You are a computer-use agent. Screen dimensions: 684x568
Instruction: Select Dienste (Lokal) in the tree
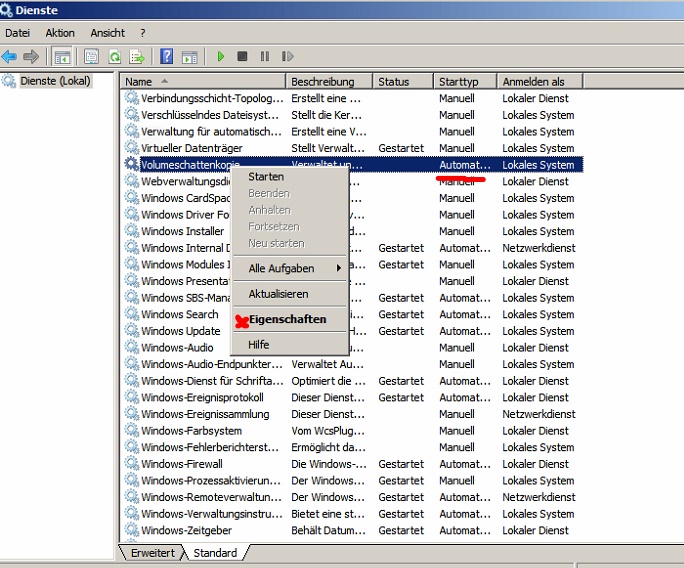(x=55, y=81)
